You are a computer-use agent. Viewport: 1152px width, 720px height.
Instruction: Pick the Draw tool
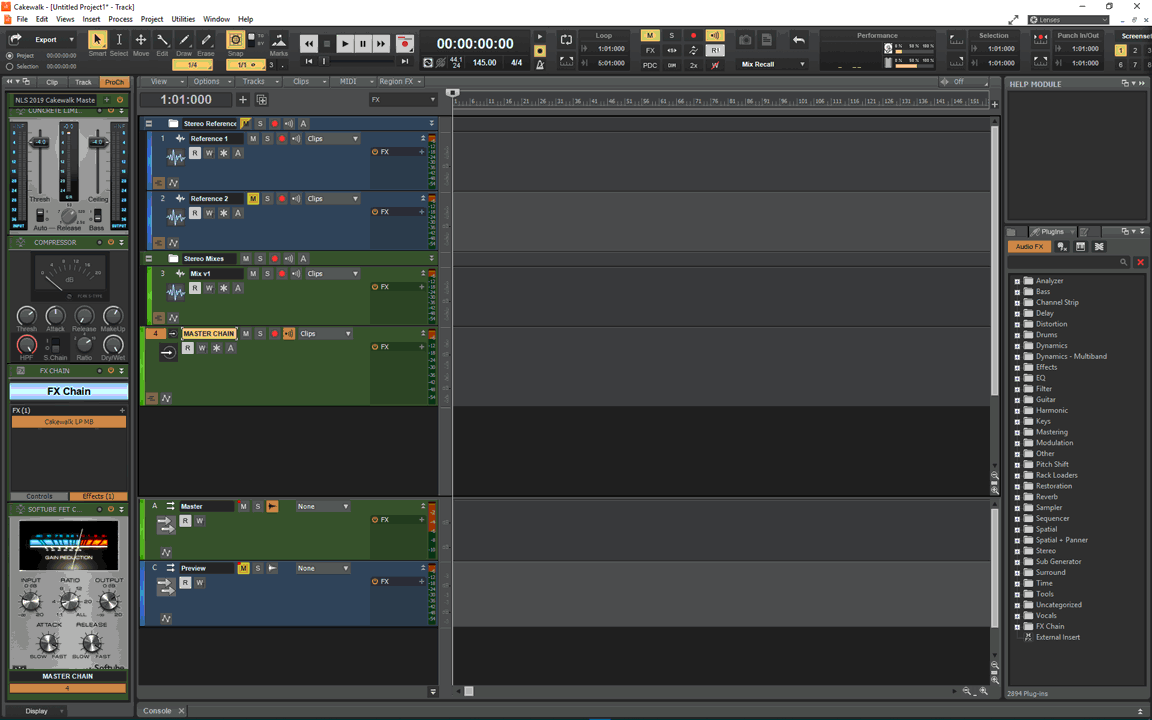184,40
